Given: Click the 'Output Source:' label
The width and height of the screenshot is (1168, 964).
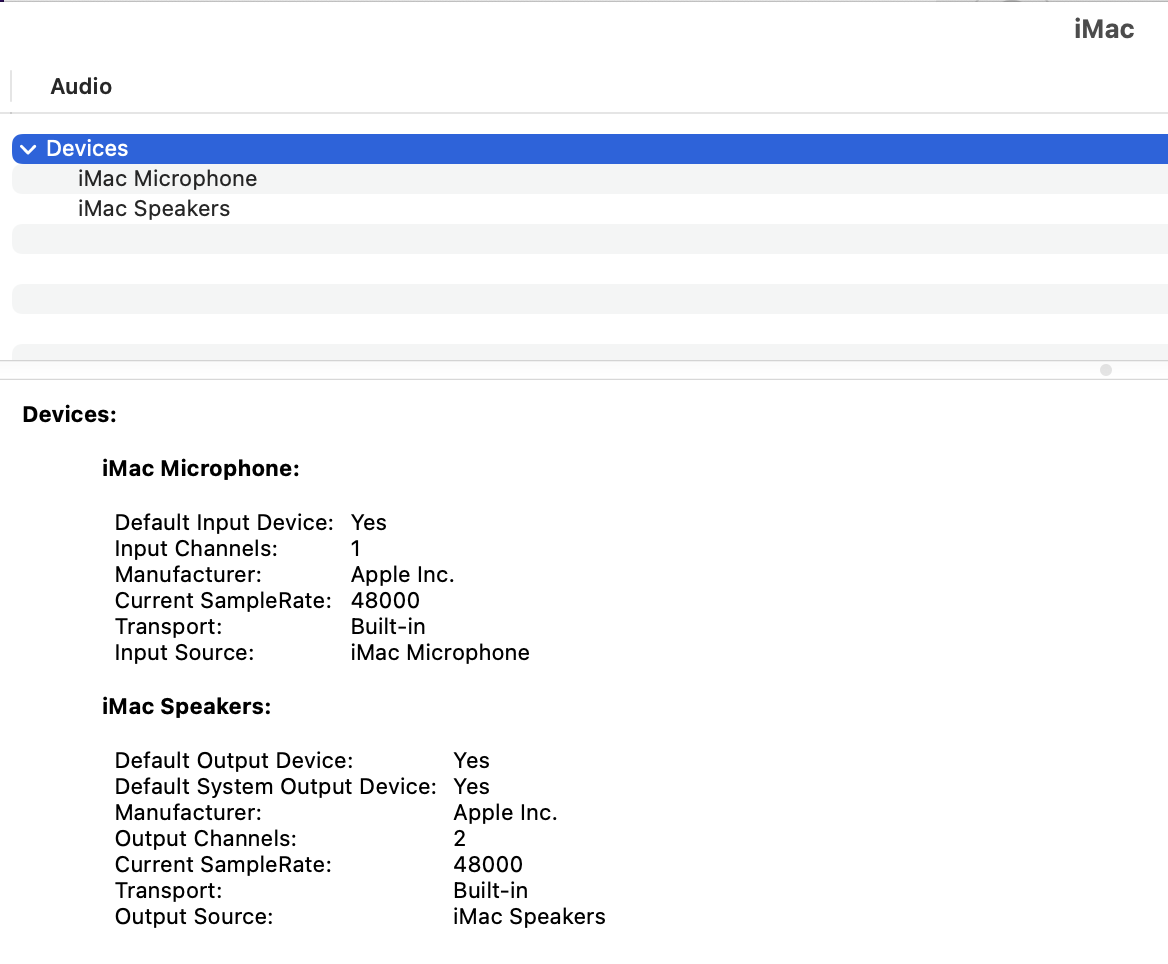Looking at the screenshot, I should pos(194,917).
